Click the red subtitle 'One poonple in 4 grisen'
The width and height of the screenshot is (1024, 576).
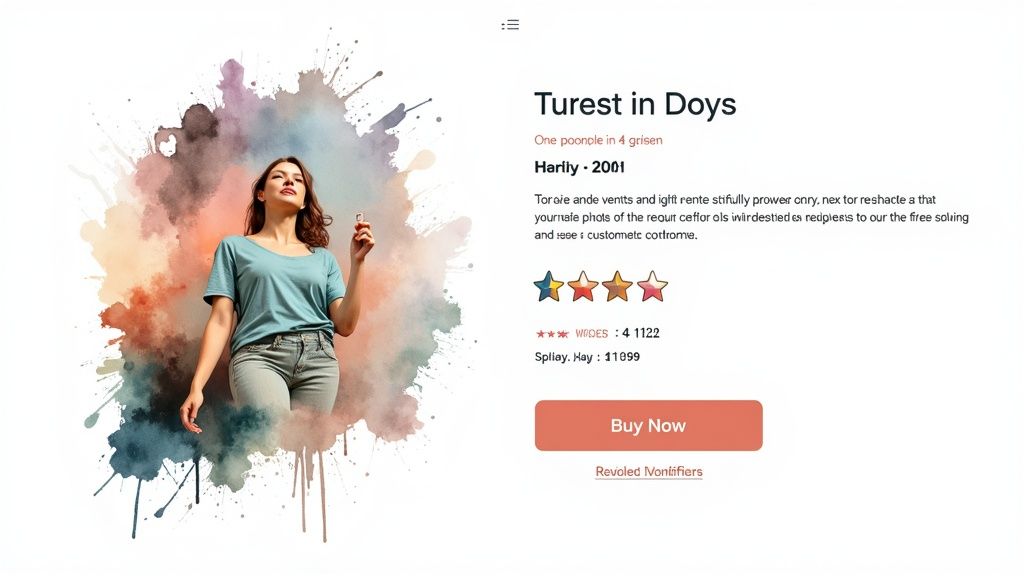tap(598, 140)
